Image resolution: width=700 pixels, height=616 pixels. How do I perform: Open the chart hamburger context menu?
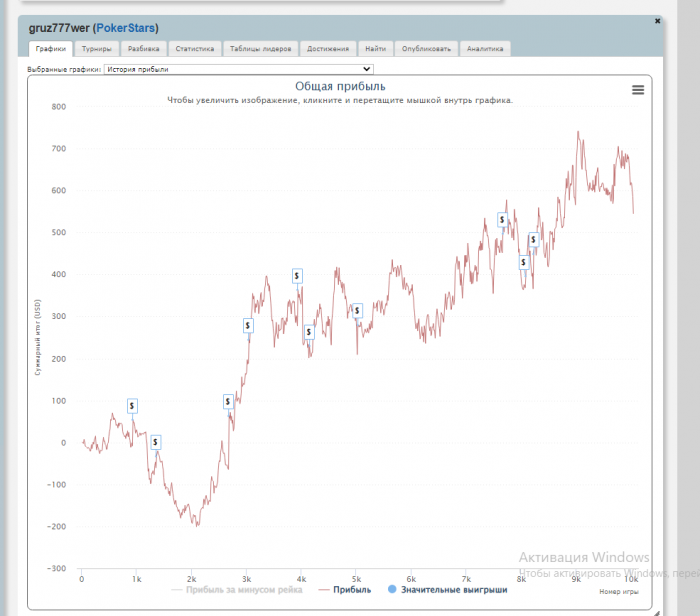click(638, 90)
